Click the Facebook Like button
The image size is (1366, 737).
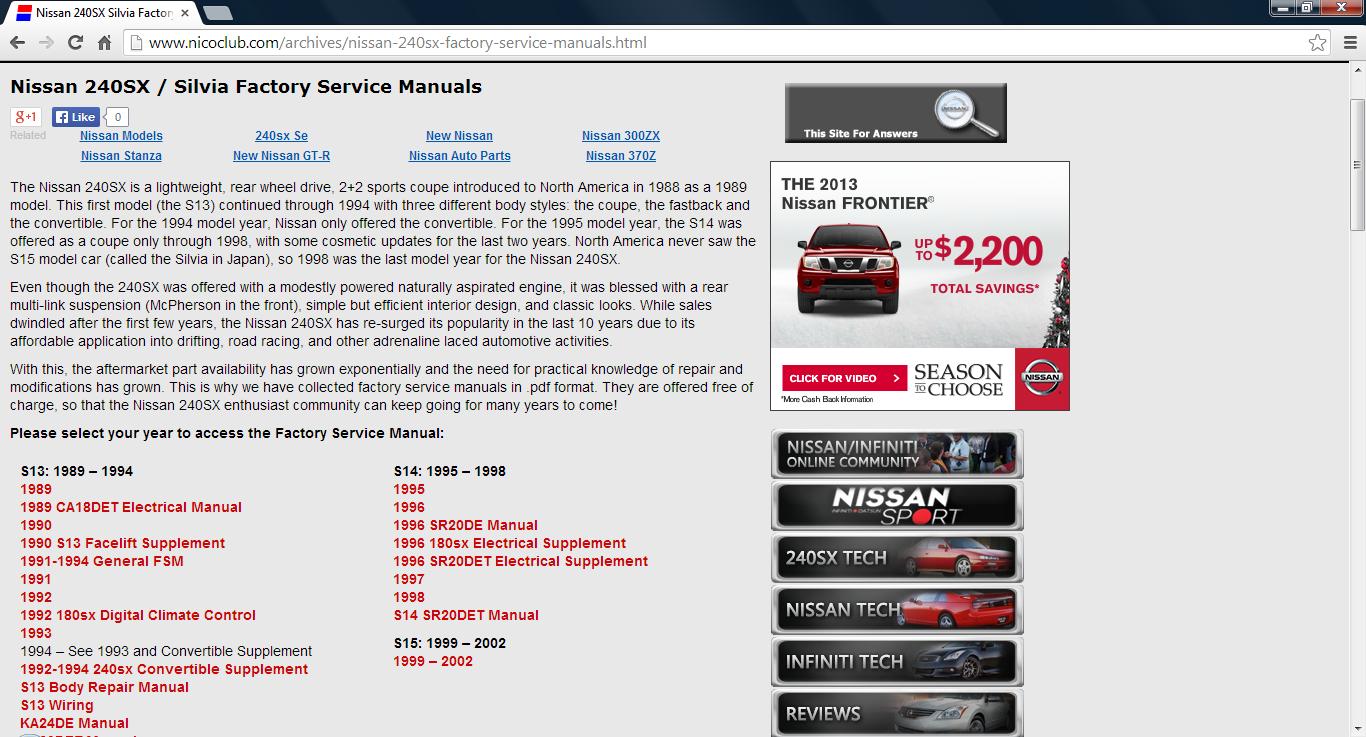coord(76,117)
